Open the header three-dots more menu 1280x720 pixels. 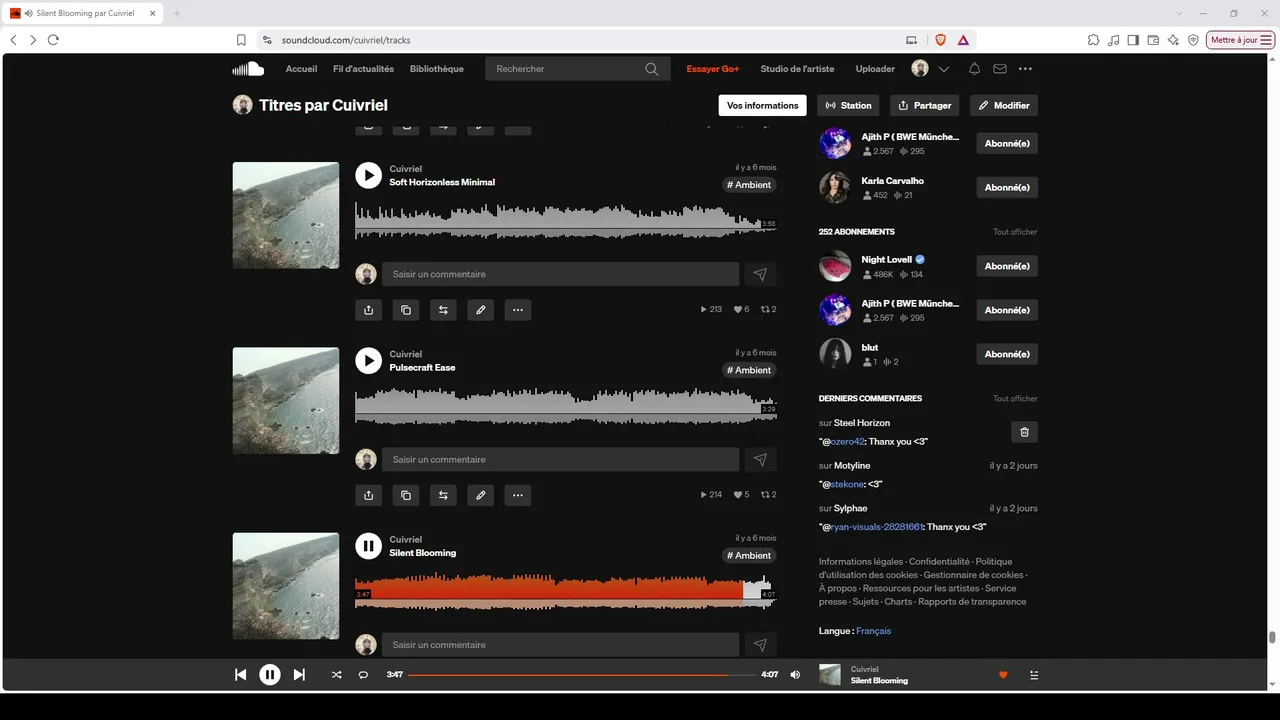coord(1025,69)
